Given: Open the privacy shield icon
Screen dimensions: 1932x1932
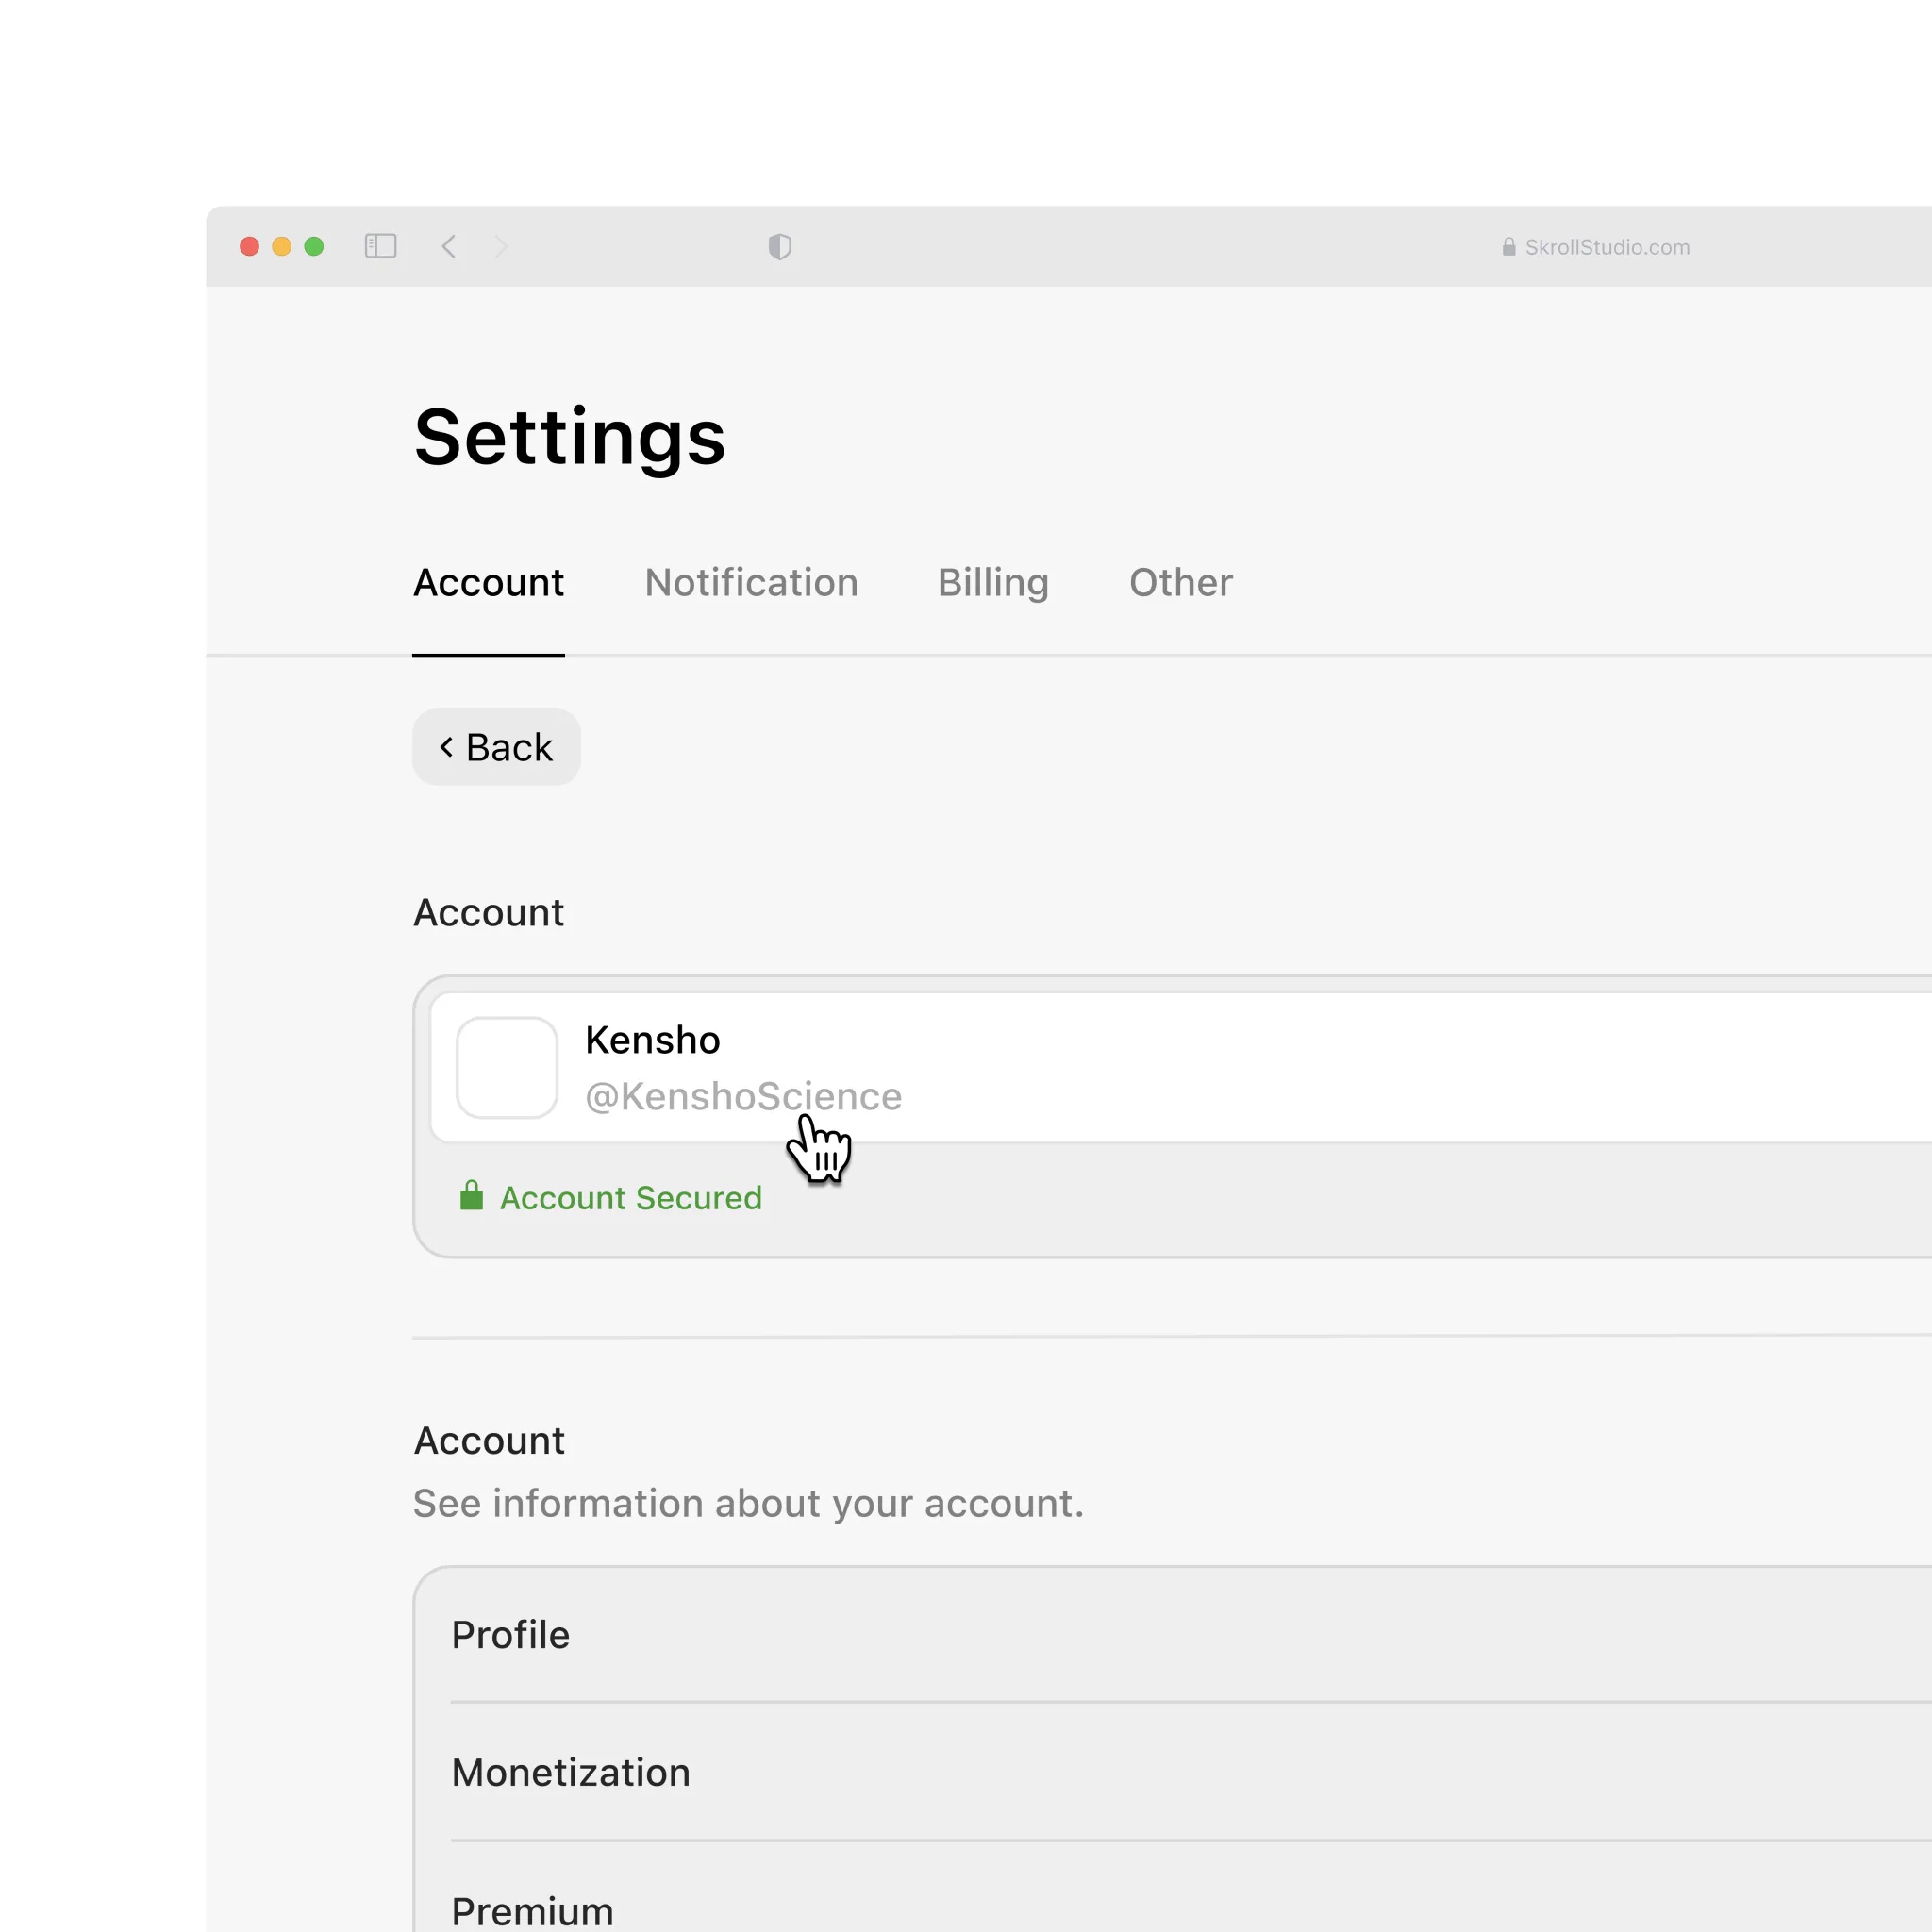Looking at the screenshot, I should click(780, 246).
